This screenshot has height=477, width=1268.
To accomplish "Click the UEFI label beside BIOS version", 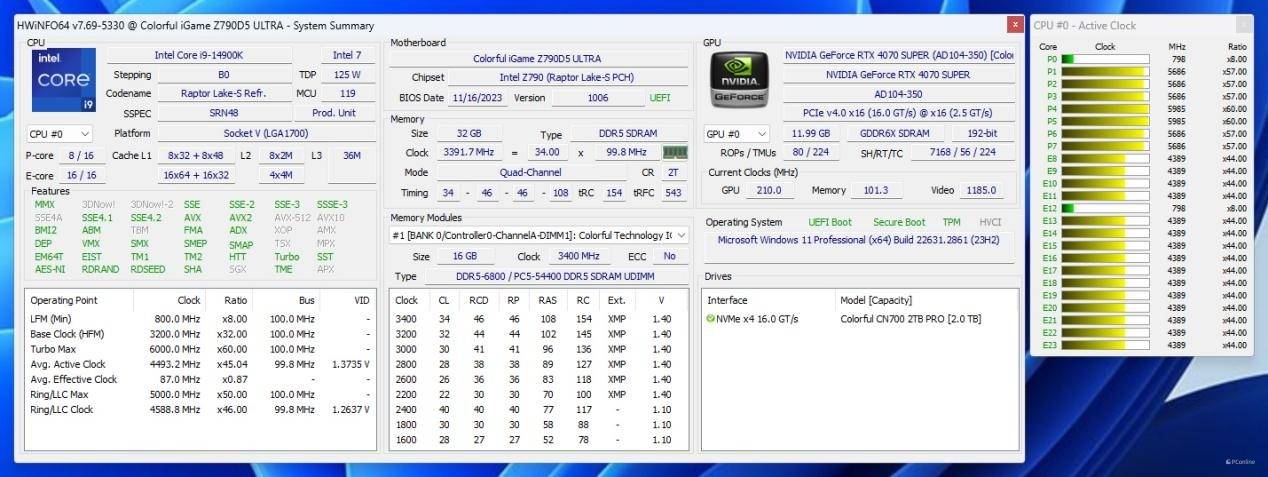I will (x=660, y=98).
